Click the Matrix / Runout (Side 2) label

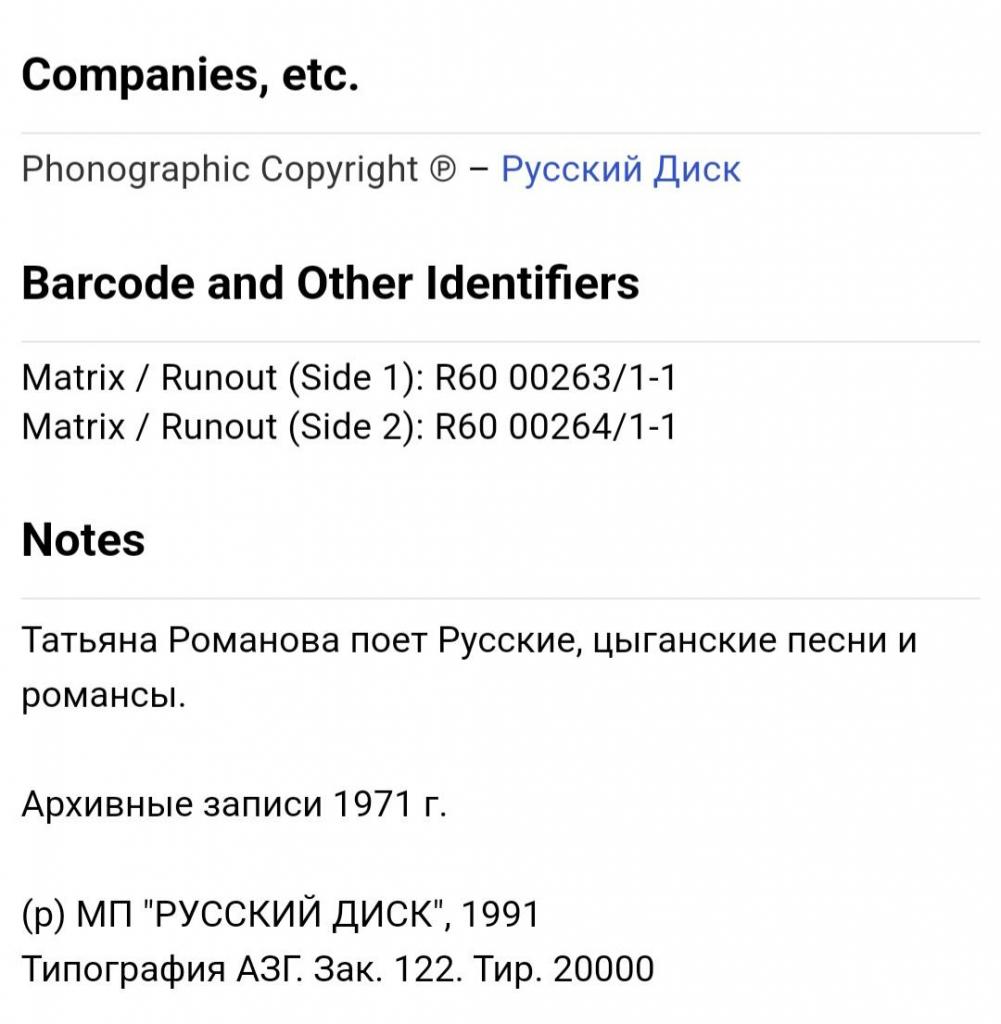[x=222, y=427]
